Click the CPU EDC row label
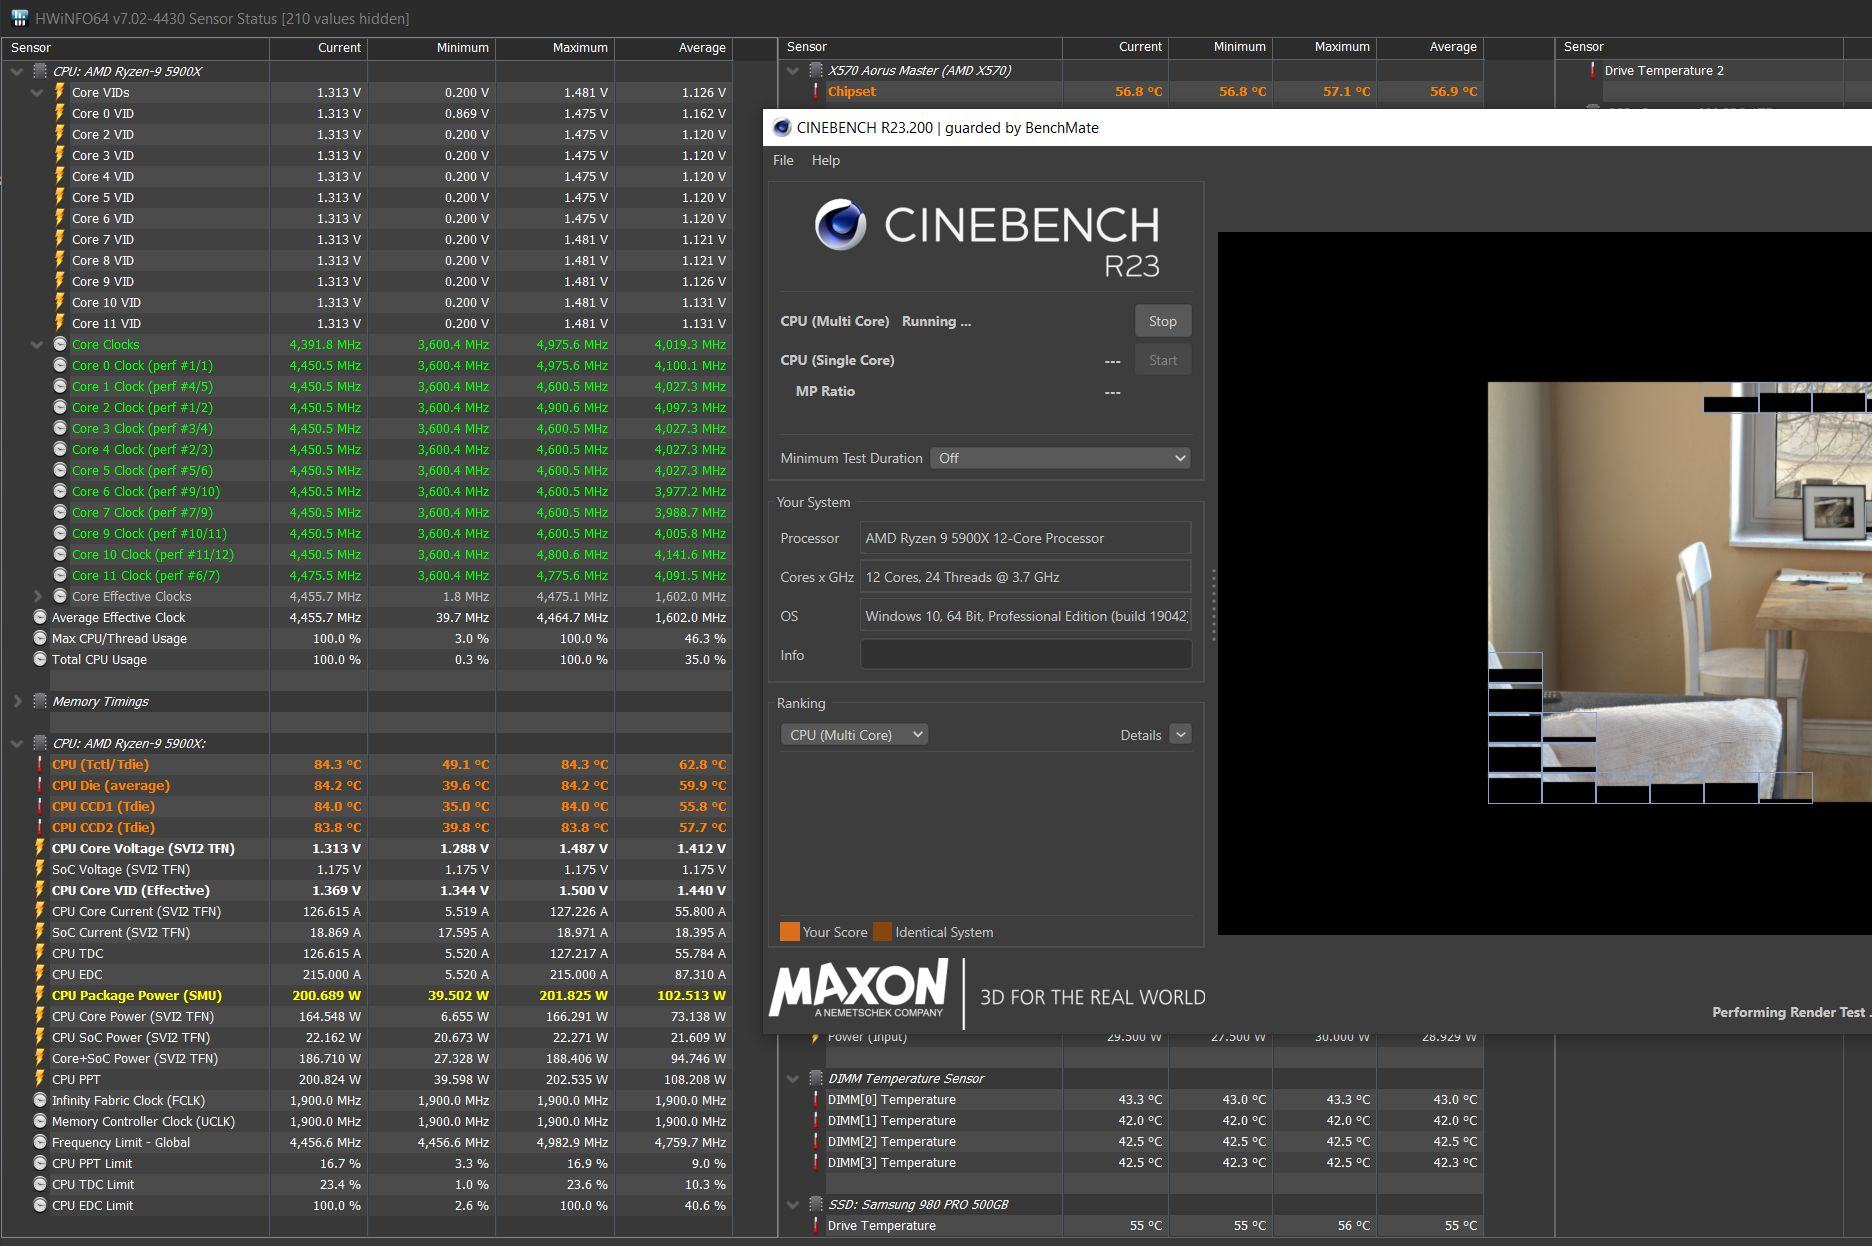This screenshot has width=1872, height=1246. (77, 974)
